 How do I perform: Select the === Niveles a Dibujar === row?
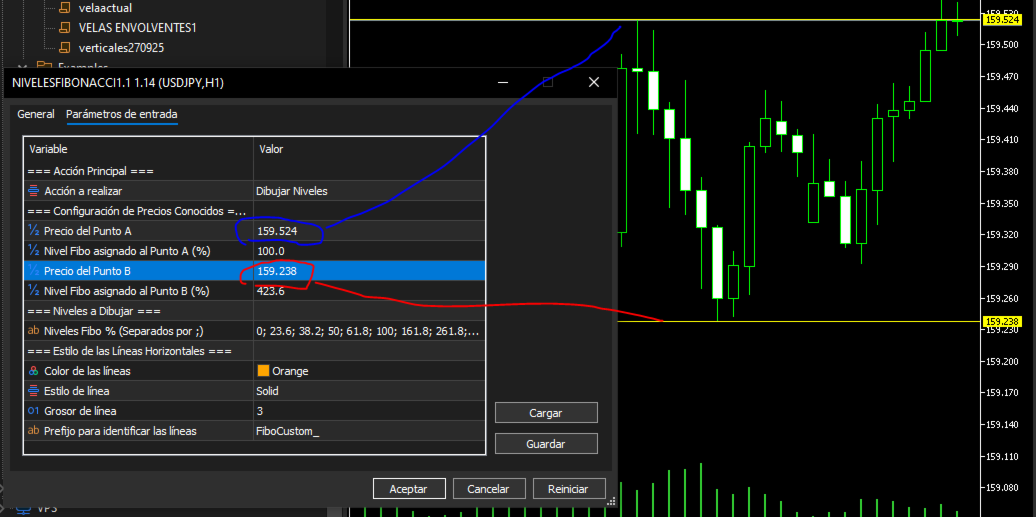254,311
